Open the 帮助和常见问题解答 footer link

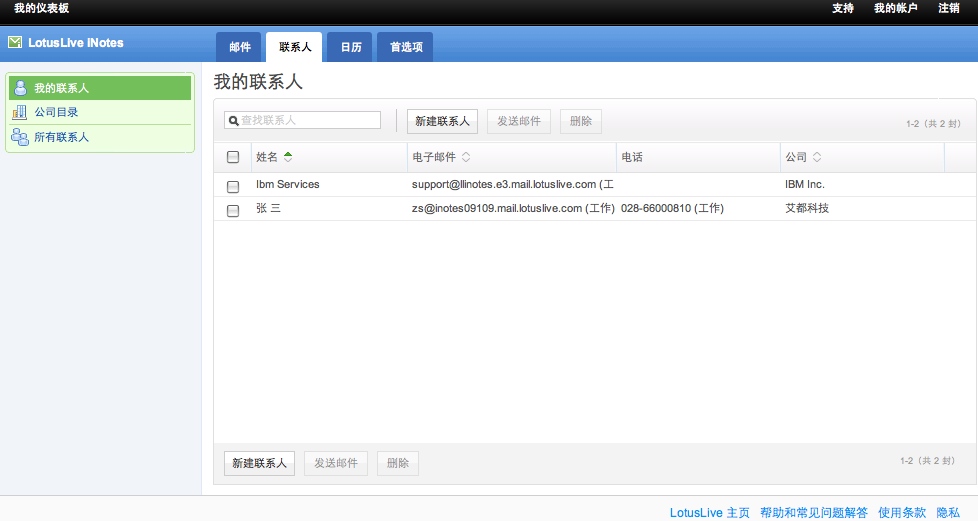click(x=813, y=512)
